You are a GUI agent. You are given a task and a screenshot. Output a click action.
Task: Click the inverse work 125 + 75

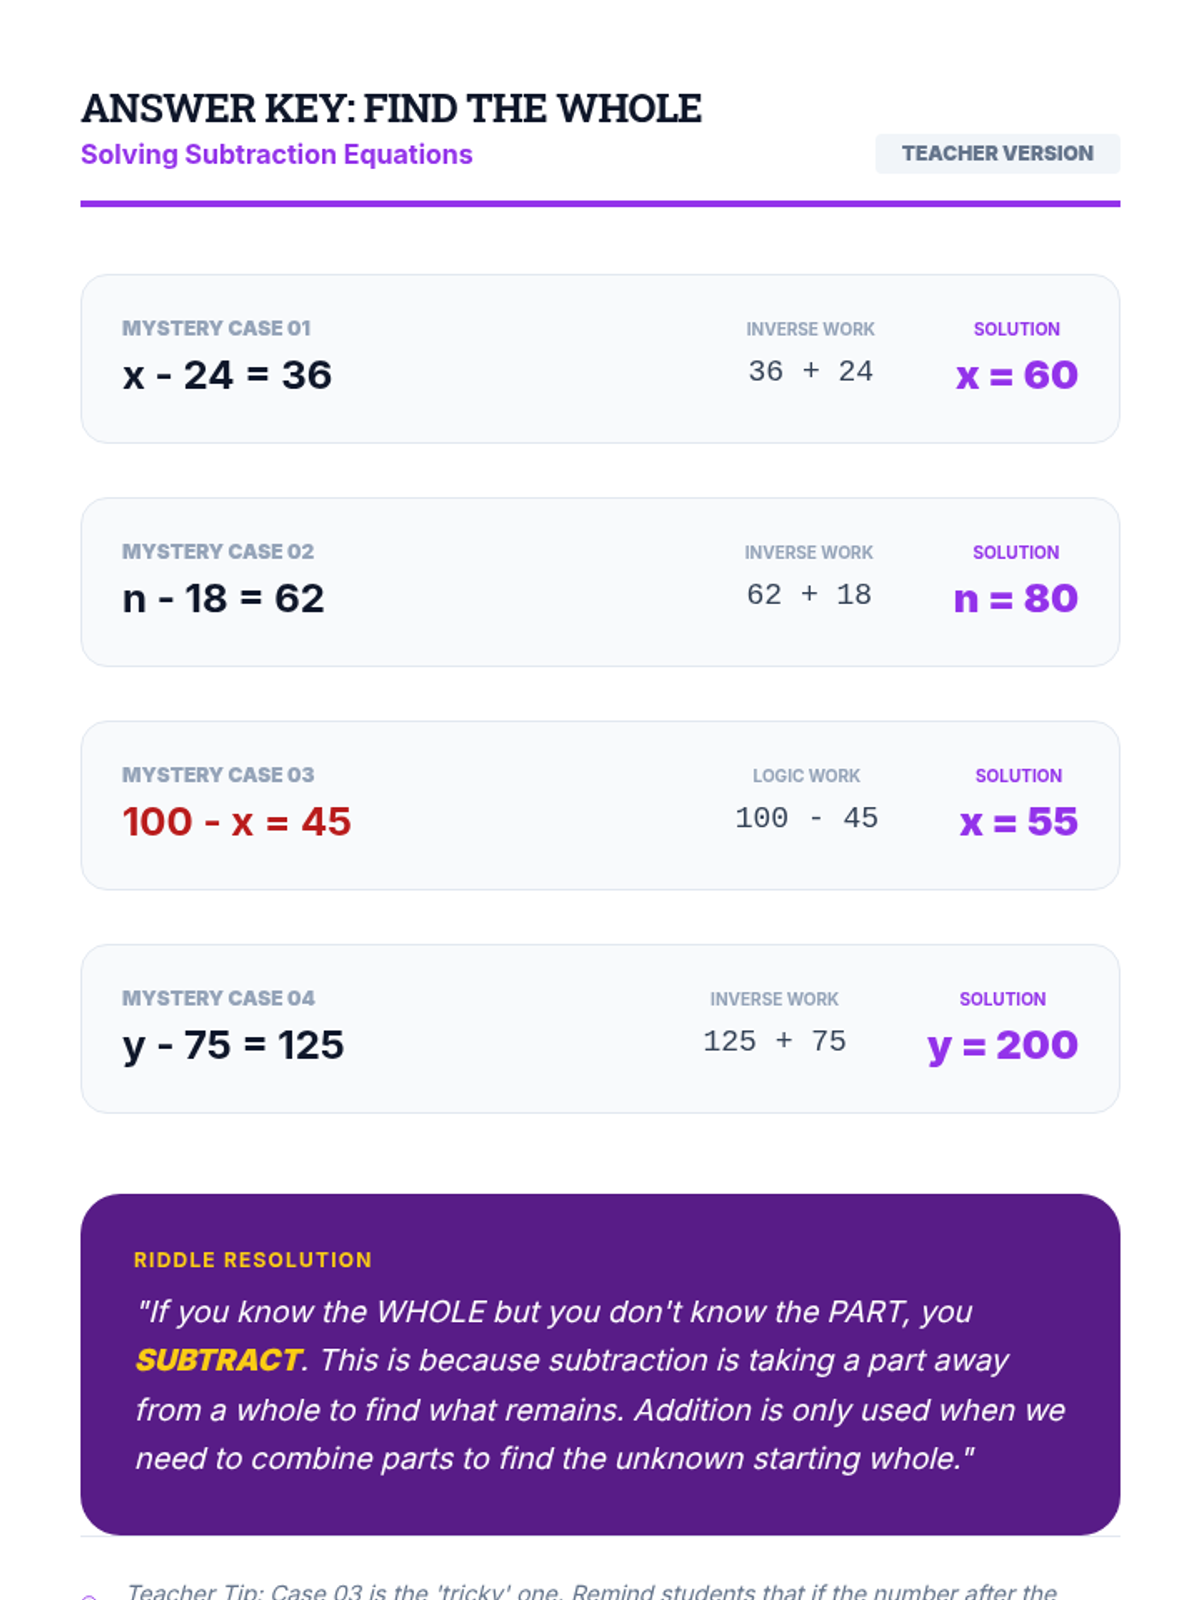[x=774, y=1042]
